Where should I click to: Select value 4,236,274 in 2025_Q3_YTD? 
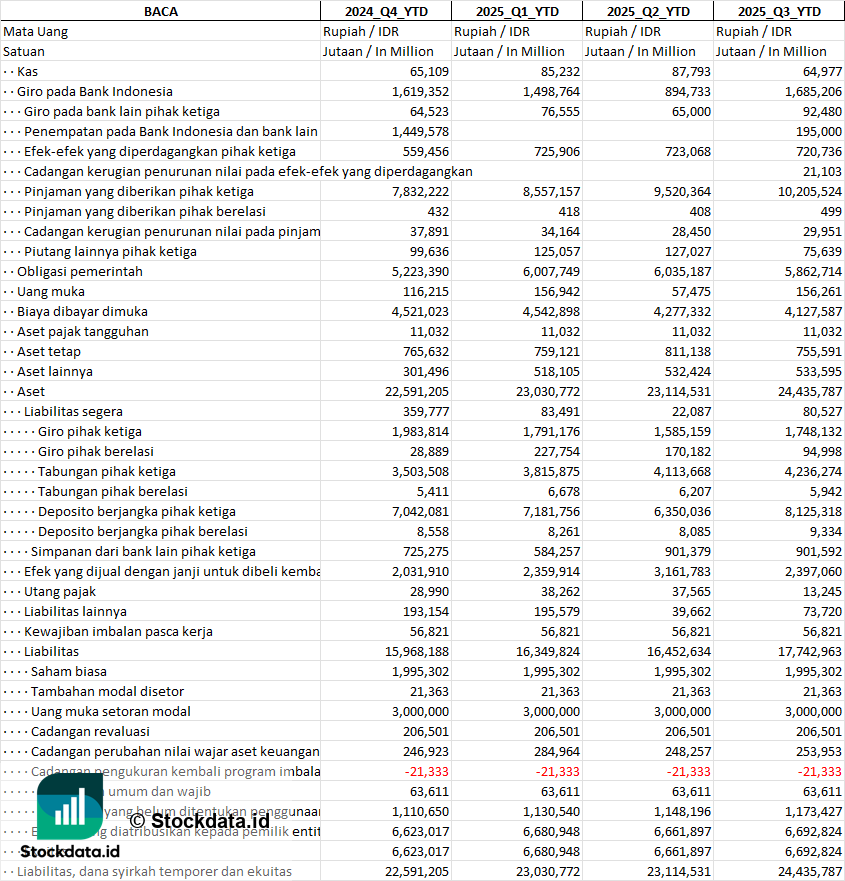[x=813, y=471]
